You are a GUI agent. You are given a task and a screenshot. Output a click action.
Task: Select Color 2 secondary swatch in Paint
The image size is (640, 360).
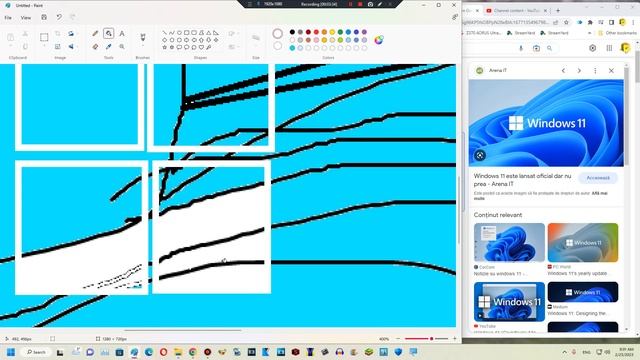tap(278, 46)
